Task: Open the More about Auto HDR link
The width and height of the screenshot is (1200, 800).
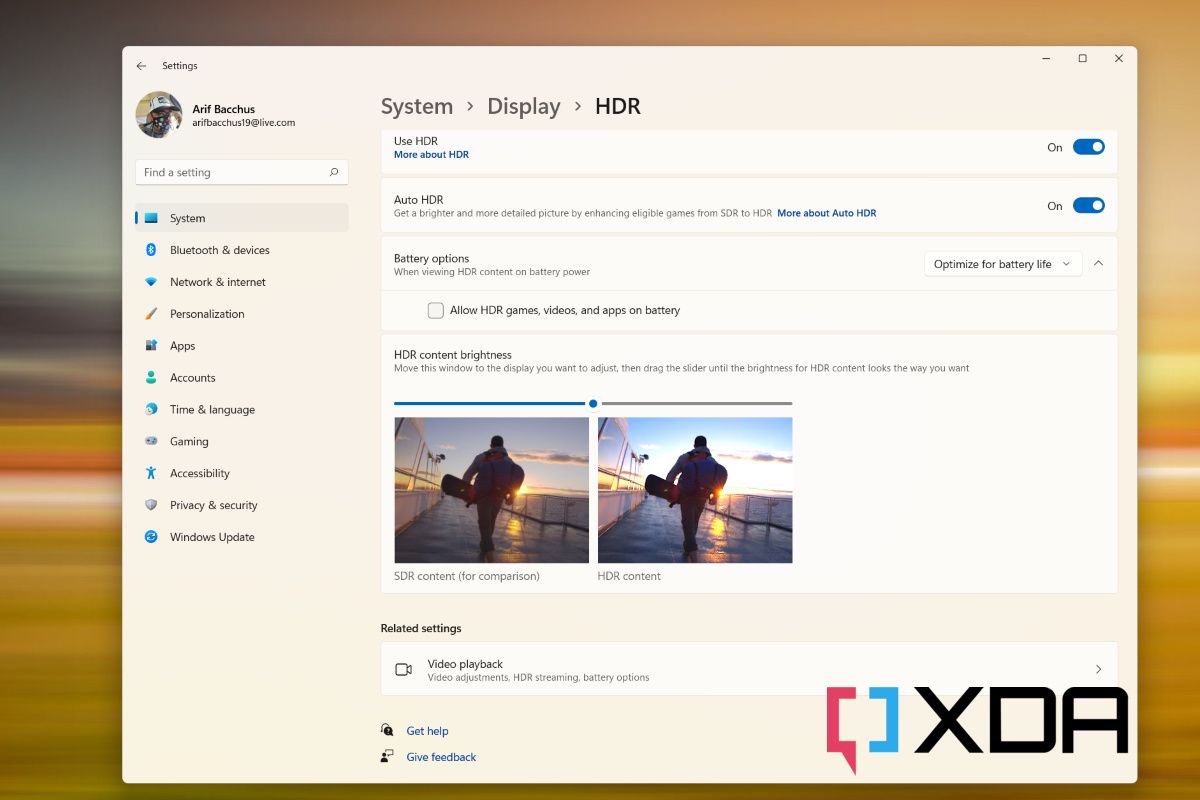Action: 827,213
